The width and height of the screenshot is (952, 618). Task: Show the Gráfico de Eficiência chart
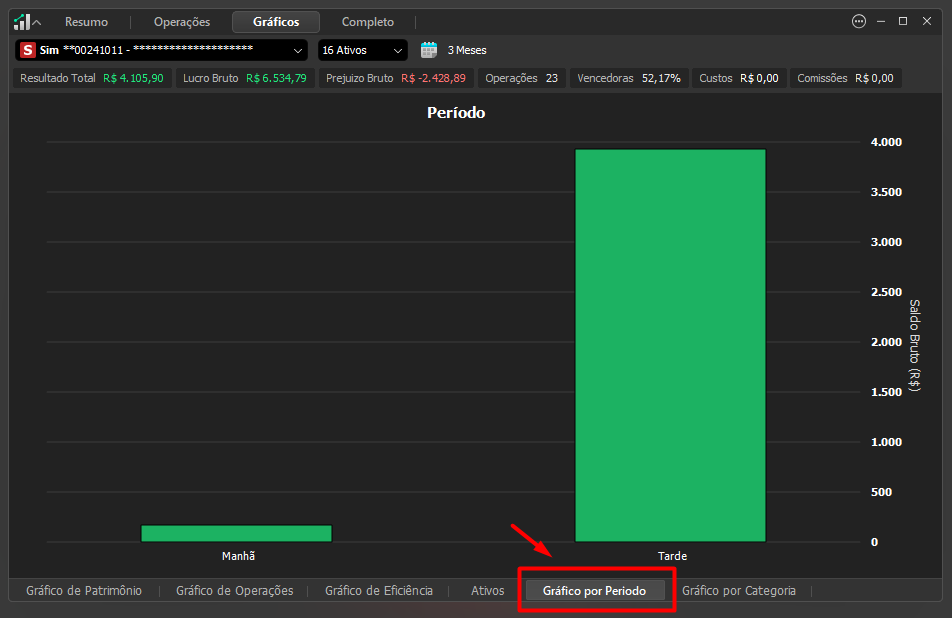tap(379, 591)
